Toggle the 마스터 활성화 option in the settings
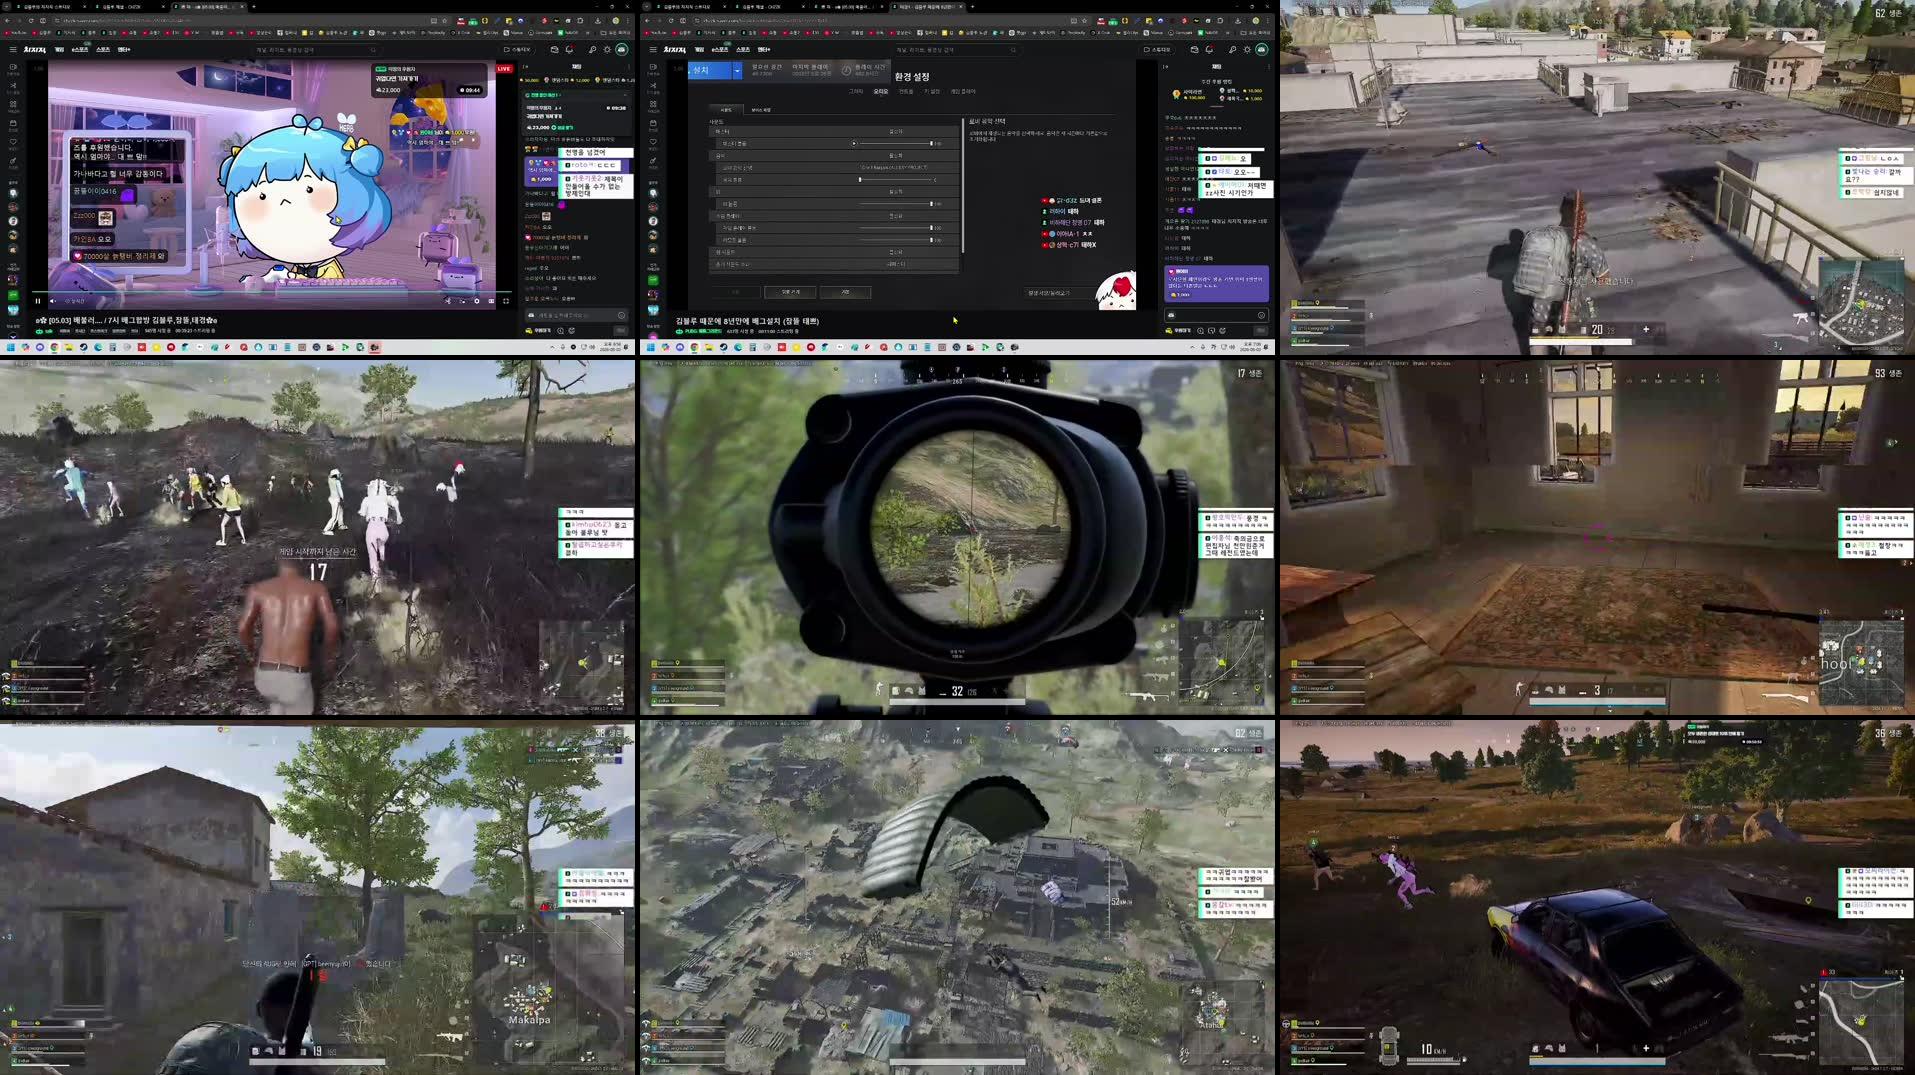Screen dimensions: 1915x1075 895,132
